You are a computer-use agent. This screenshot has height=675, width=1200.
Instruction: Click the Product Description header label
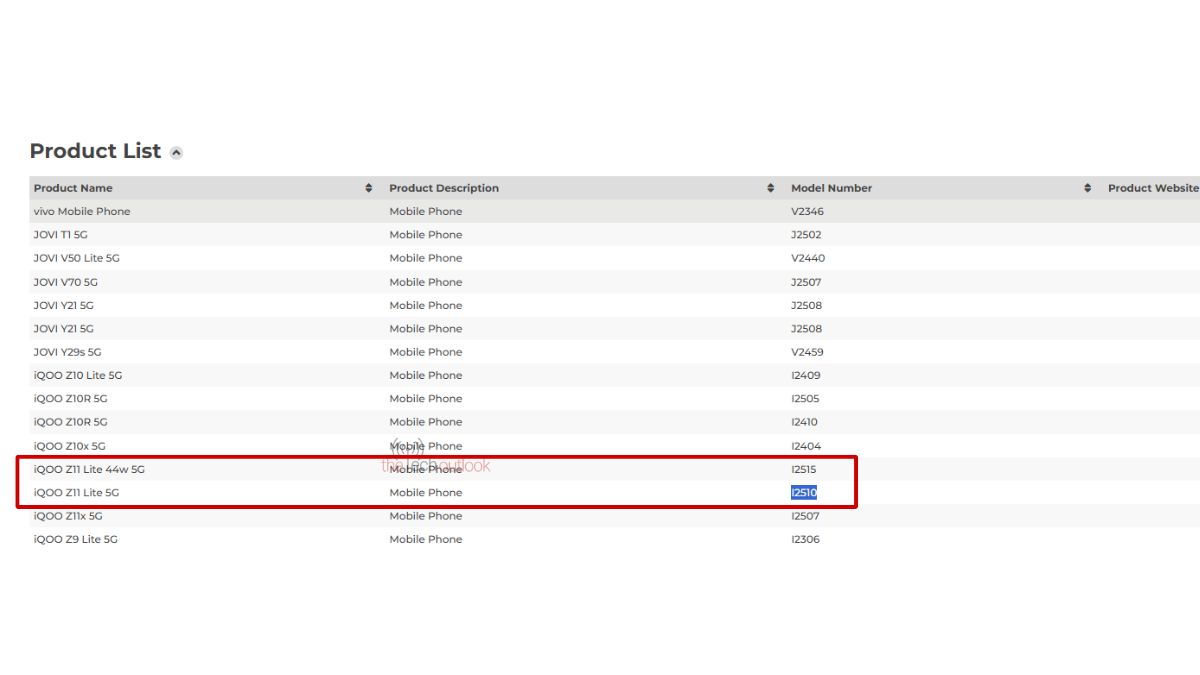pos(444,188)
